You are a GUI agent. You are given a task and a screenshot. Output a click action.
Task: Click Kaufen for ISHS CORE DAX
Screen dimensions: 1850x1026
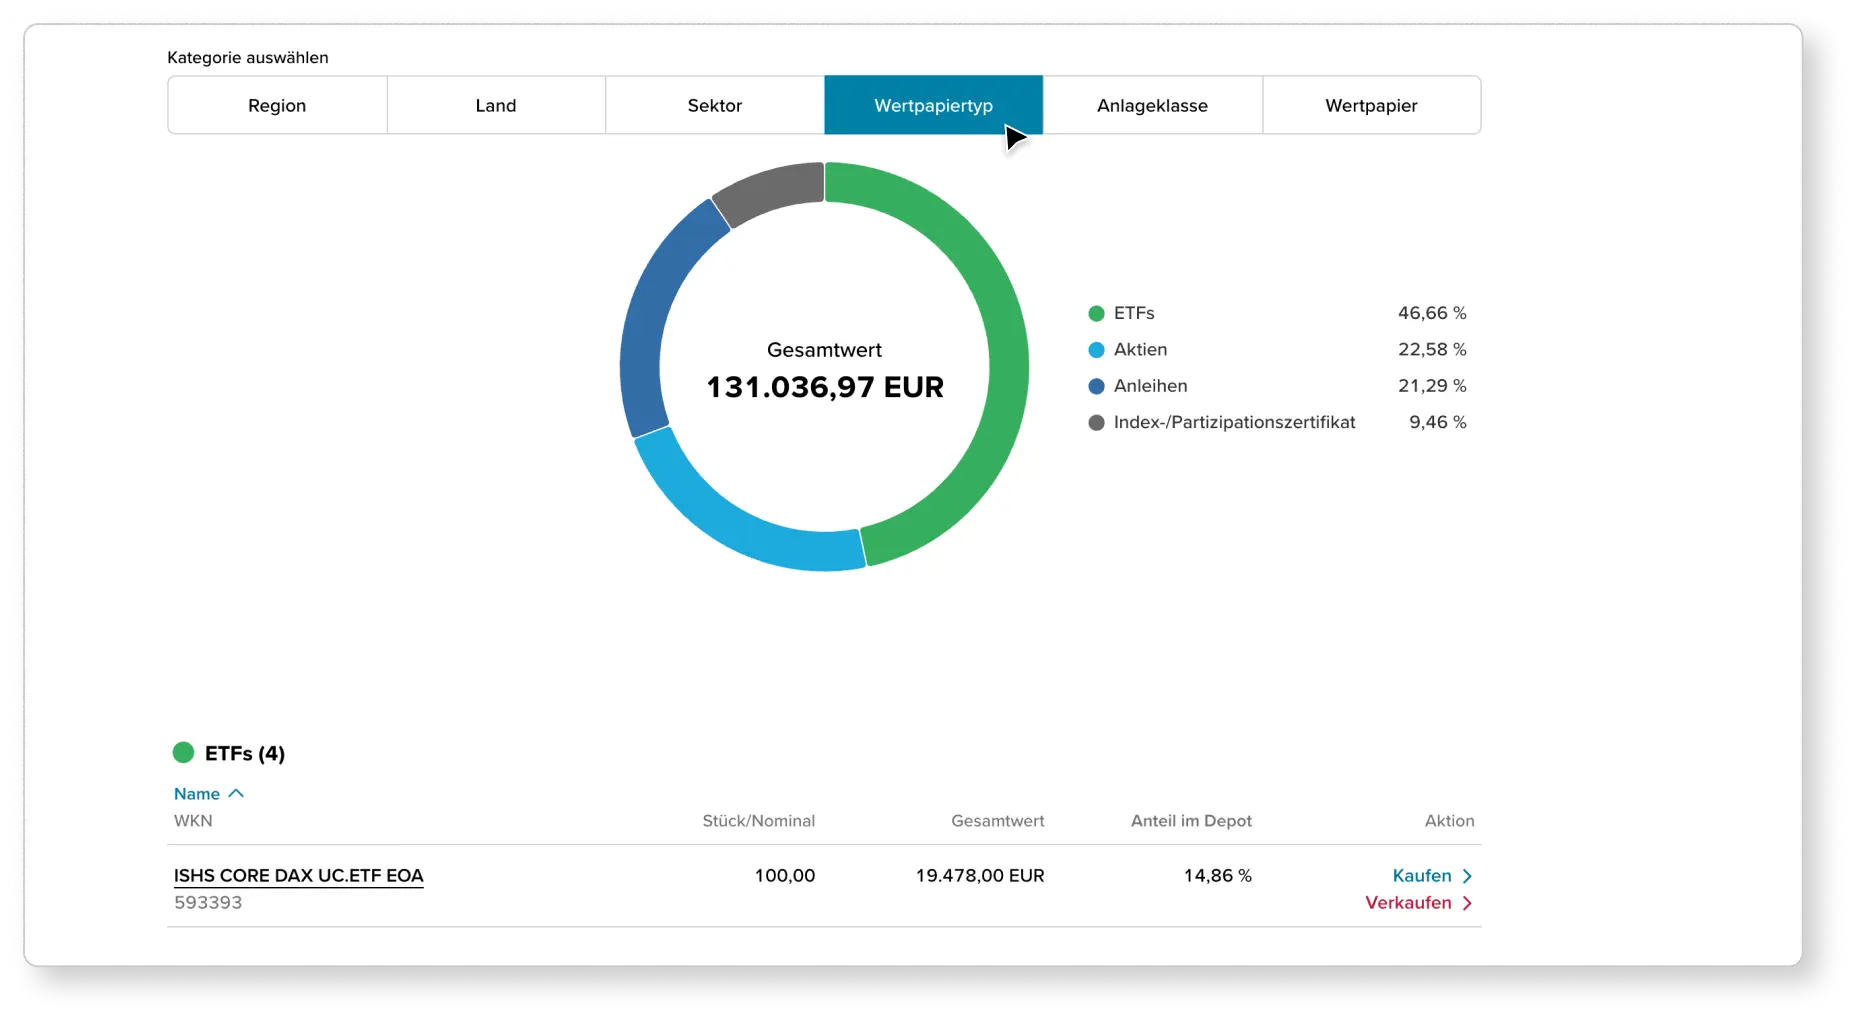pos(1424,875)
